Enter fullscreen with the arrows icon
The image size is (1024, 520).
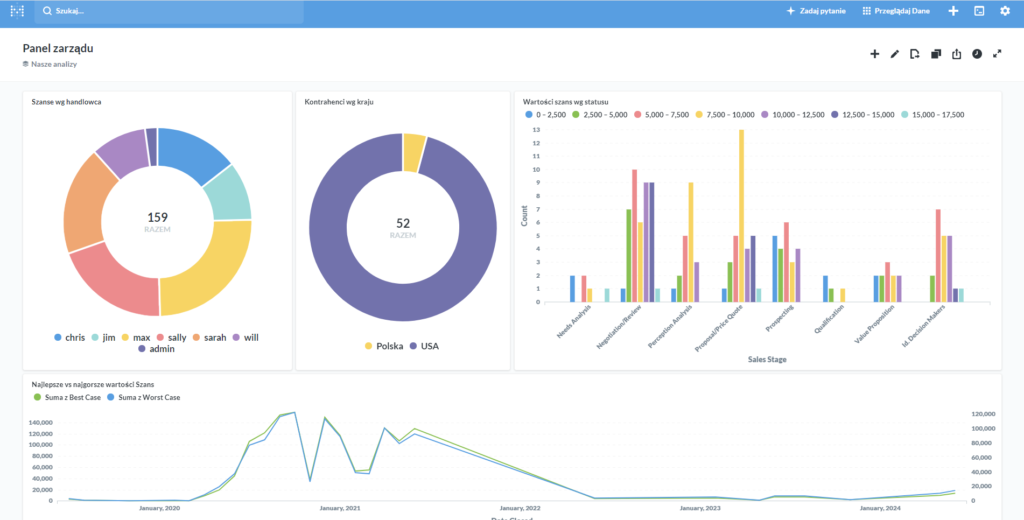tap(997, 54)
